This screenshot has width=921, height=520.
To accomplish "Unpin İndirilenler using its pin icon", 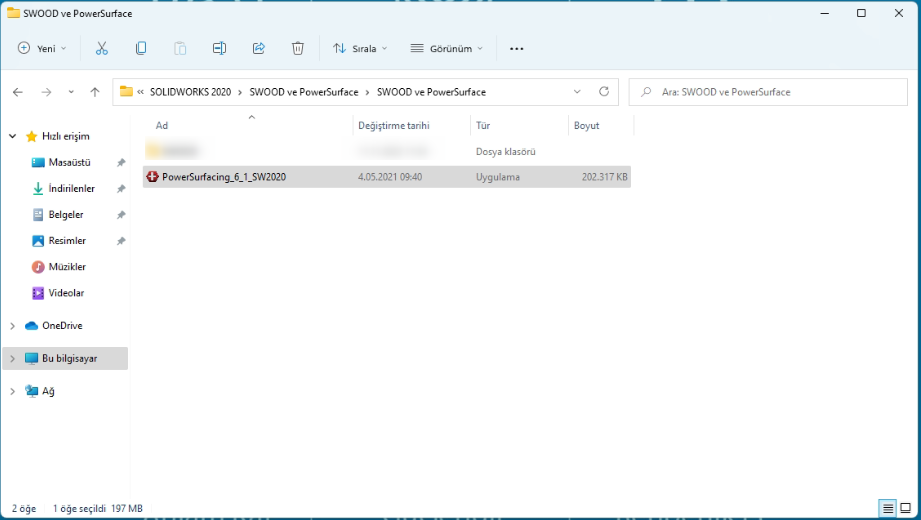I will coord(121,189).
